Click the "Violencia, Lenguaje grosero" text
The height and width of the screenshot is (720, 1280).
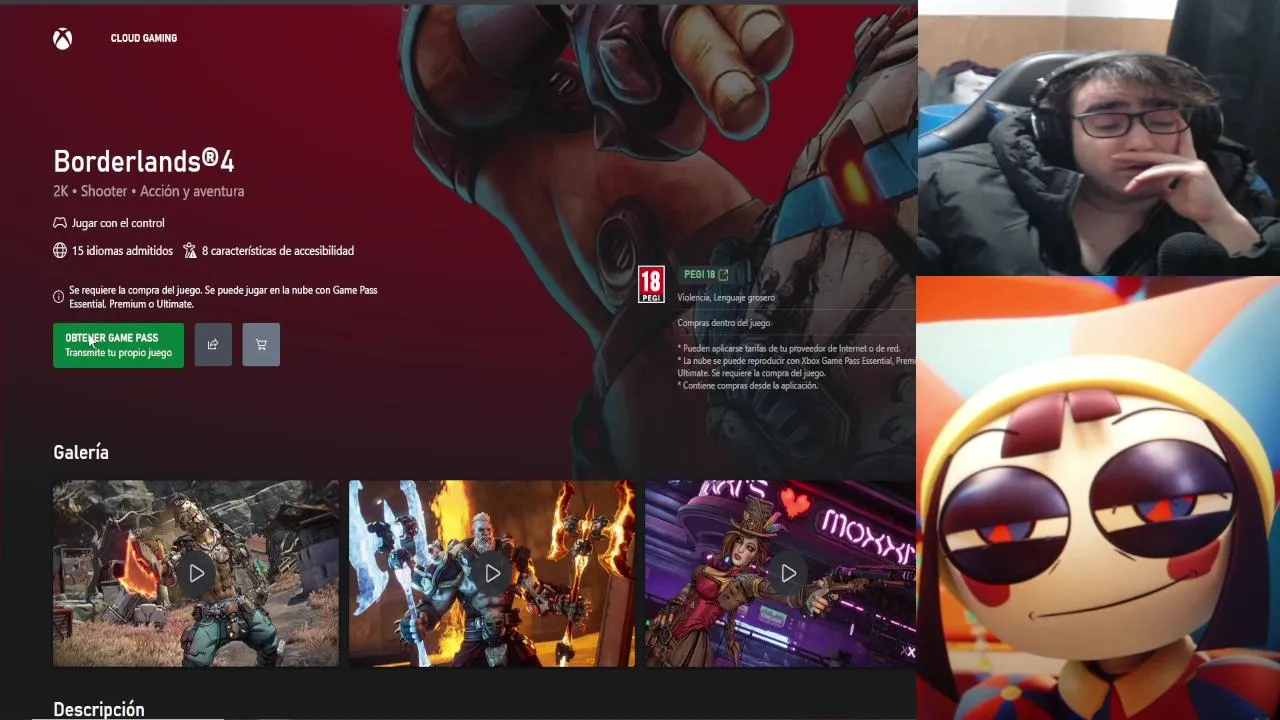pos(726,297)
